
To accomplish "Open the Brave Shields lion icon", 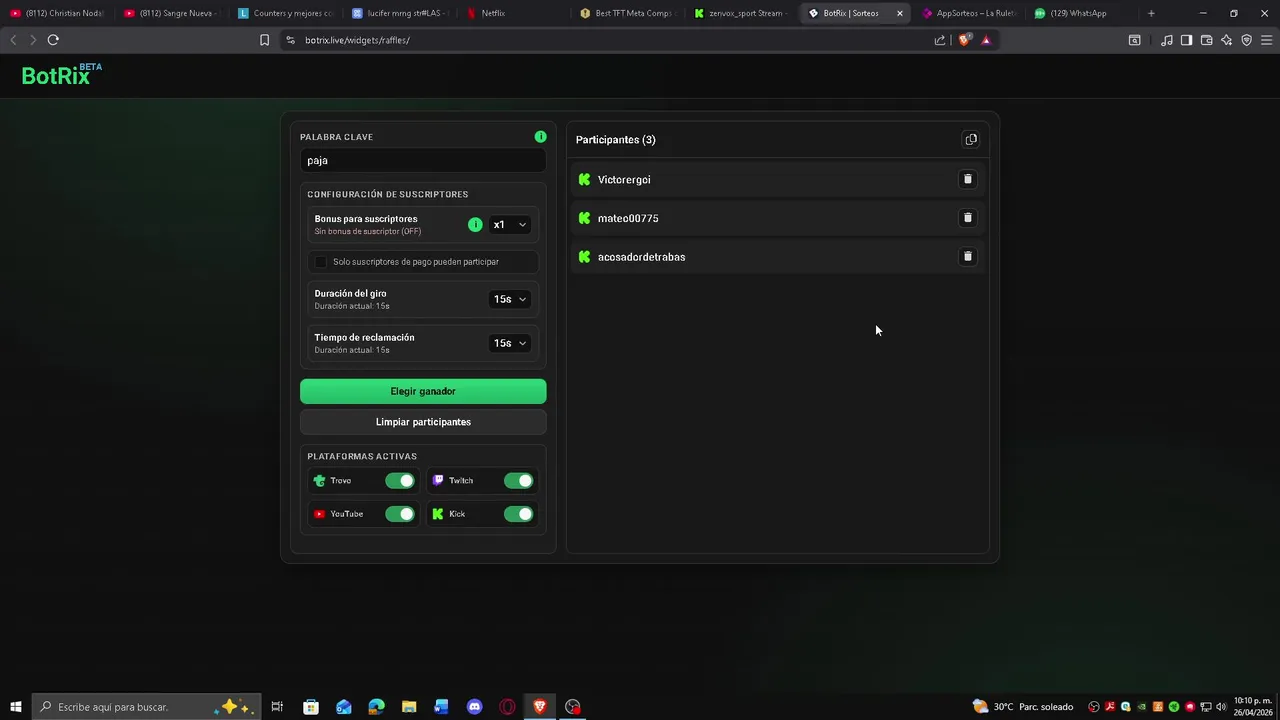I will point(964,40).
